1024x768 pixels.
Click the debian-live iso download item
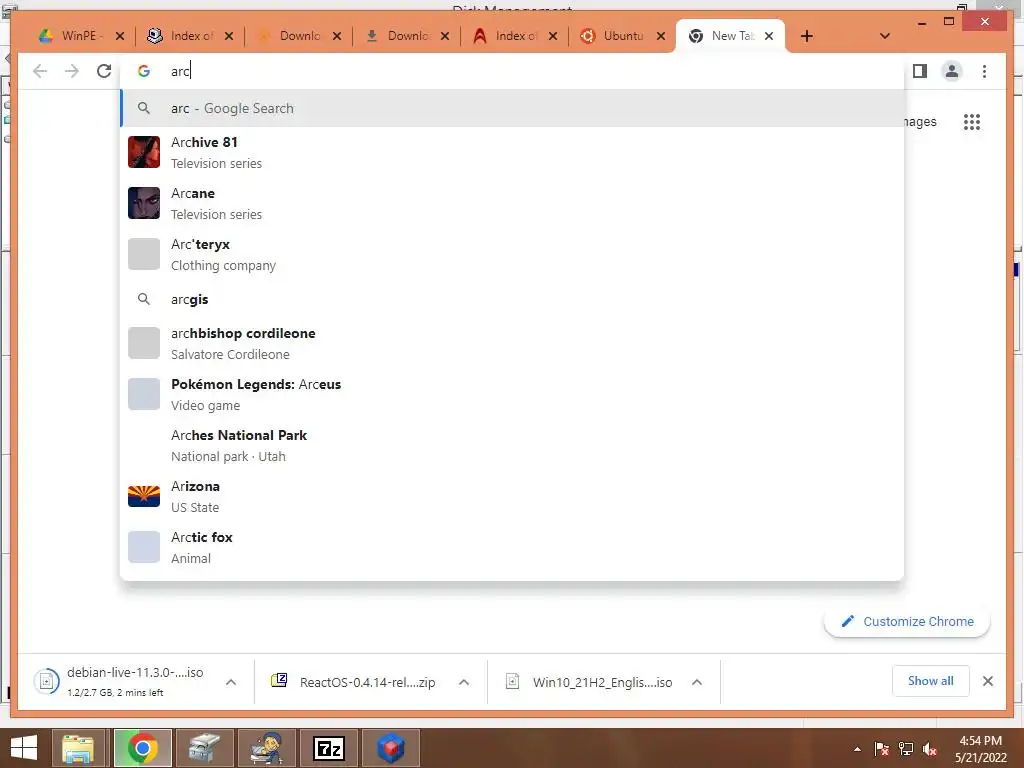point(121,682)
